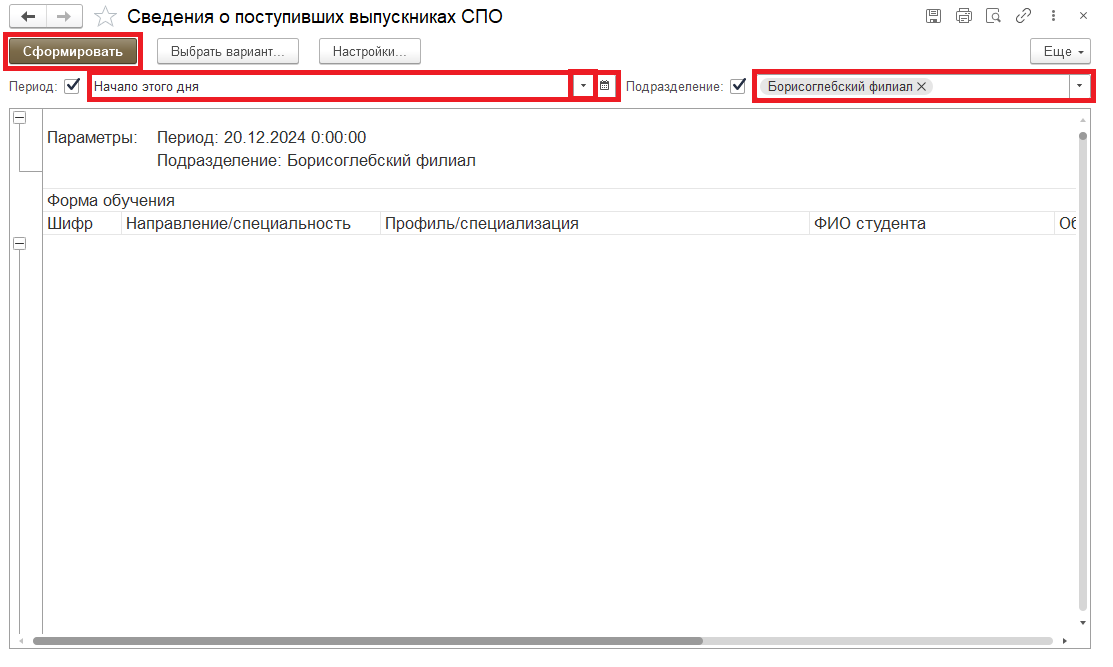The height and width of the screenshot is (667, 1113).
Task: Open report Настройки
Action: [369, 51]
